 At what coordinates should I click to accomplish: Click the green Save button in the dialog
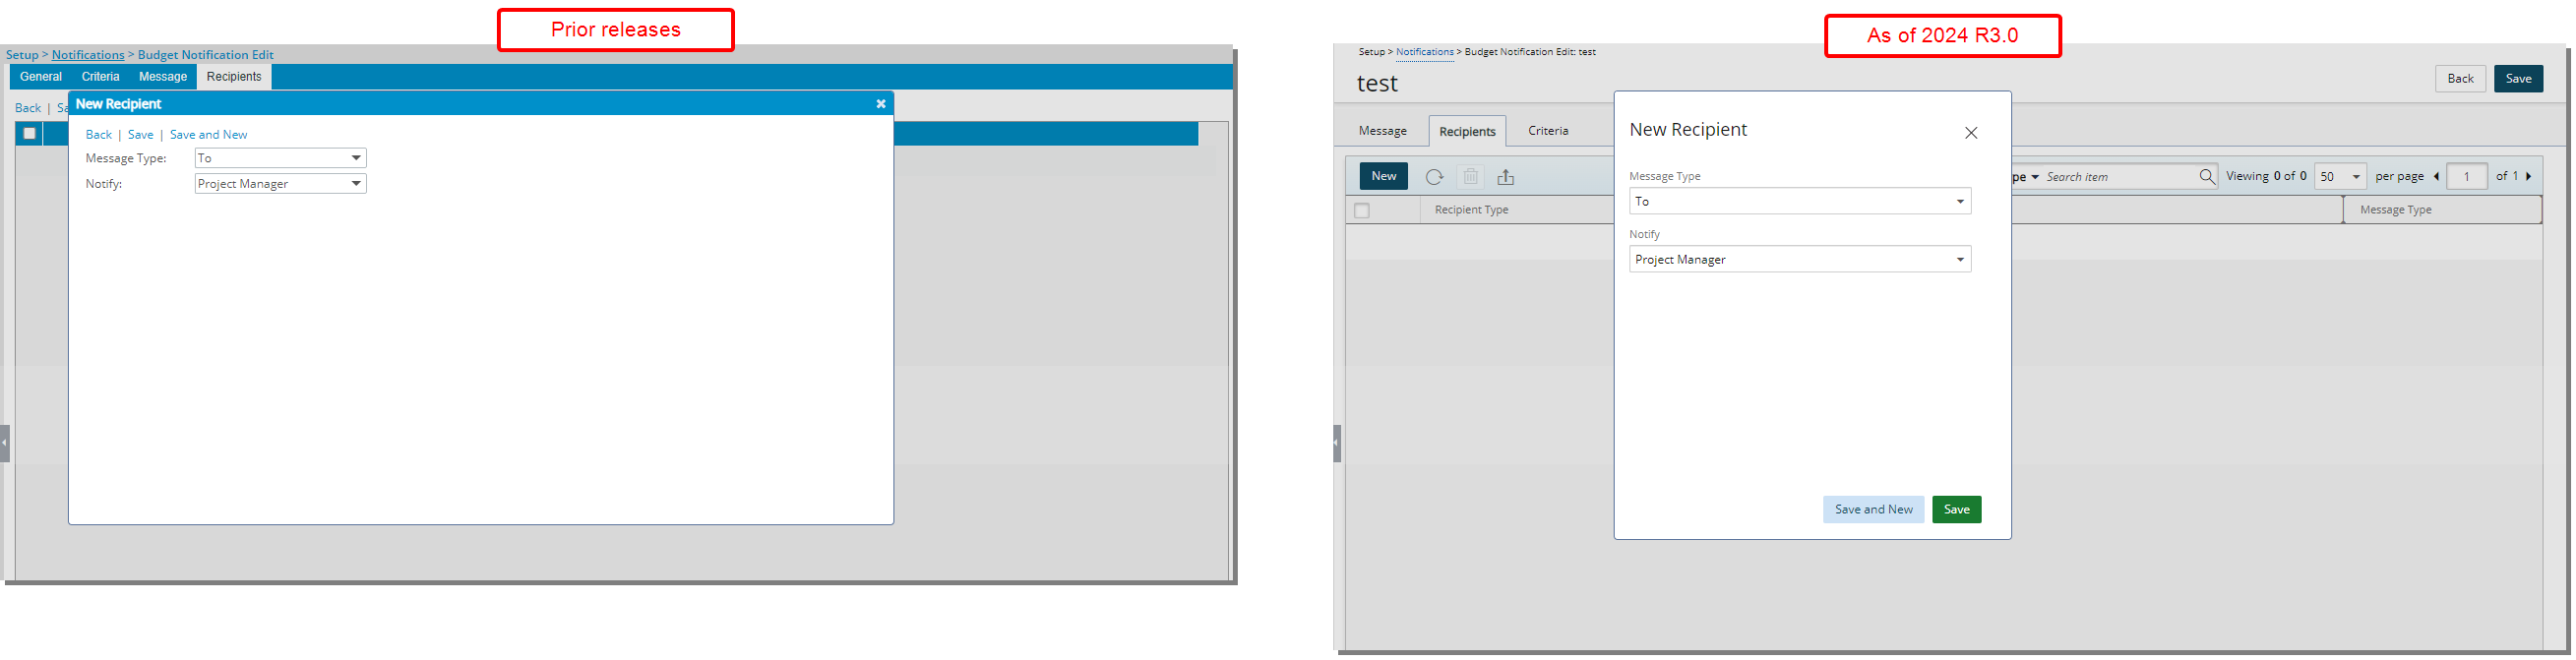click(x=1956, y=510)
